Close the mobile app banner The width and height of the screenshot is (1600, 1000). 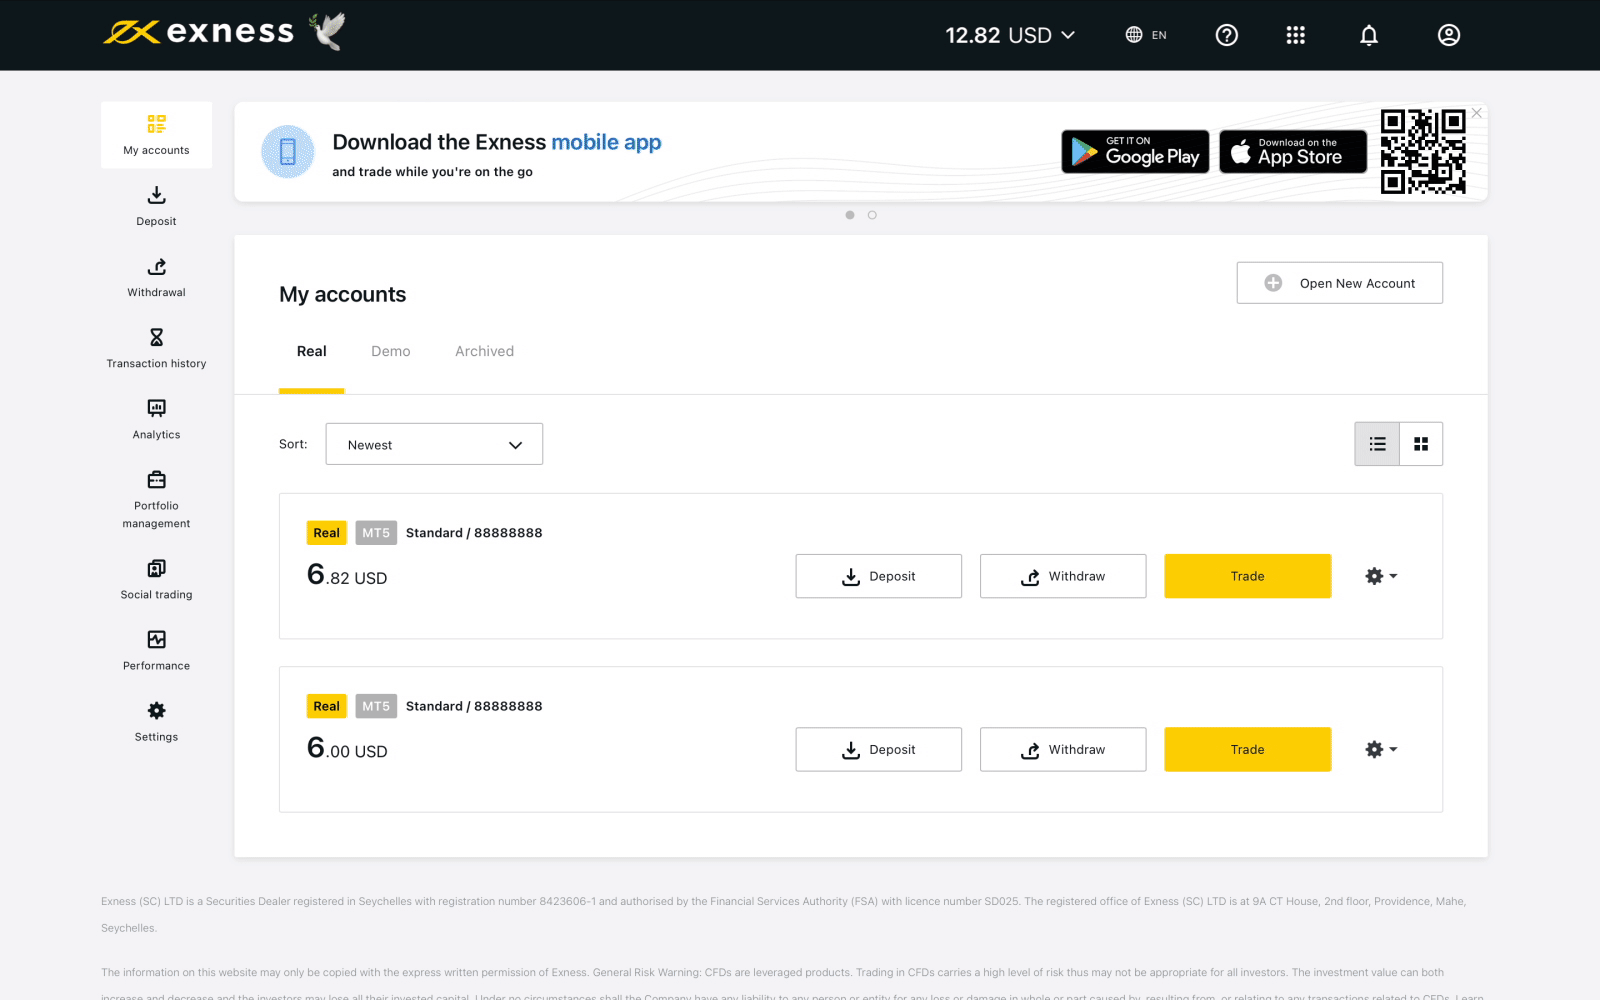pyautogui.click(x=1477, y=113)
